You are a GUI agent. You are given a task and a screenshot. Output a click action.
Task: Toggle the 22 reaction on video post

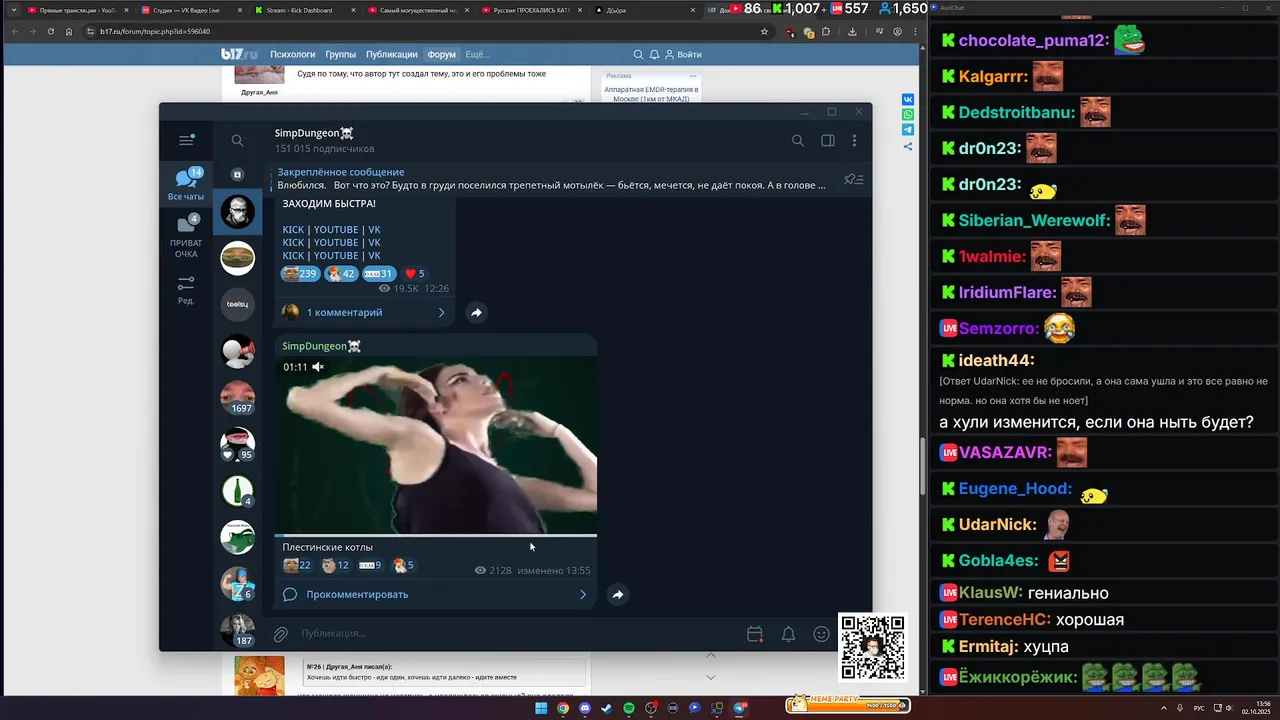coord(297,565)
